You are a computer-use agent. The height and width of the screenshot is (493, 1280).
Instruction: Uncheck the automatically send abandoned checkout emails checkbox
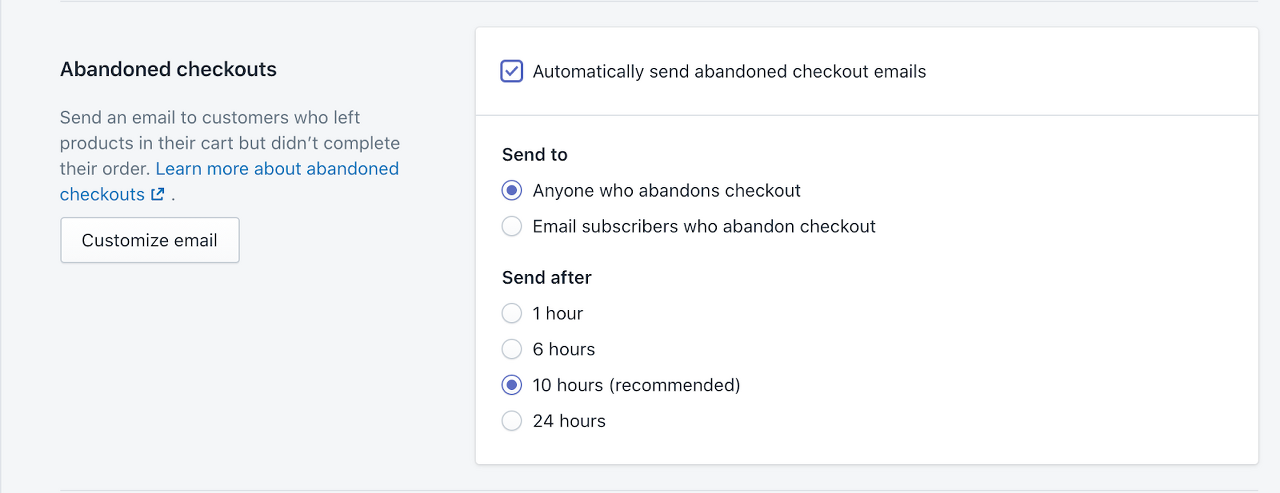(512, 72)
